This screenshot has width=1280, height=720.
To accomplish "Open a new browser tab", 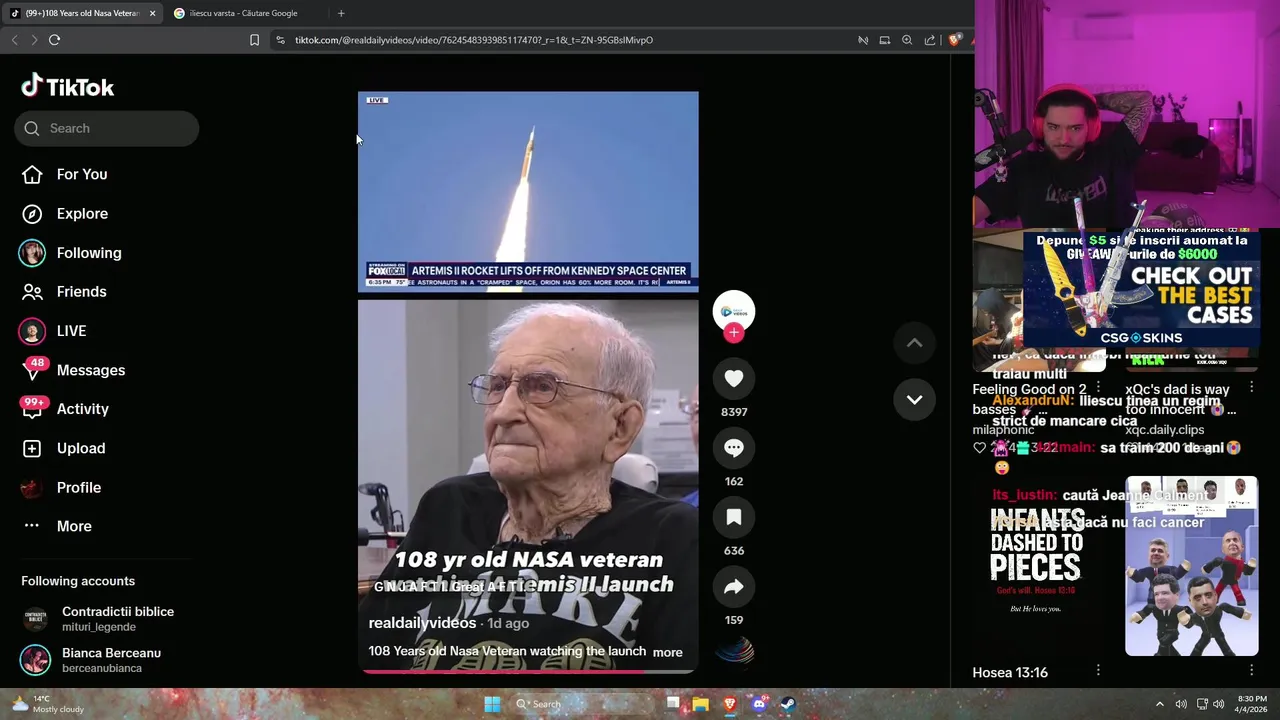I will point(341,13).
